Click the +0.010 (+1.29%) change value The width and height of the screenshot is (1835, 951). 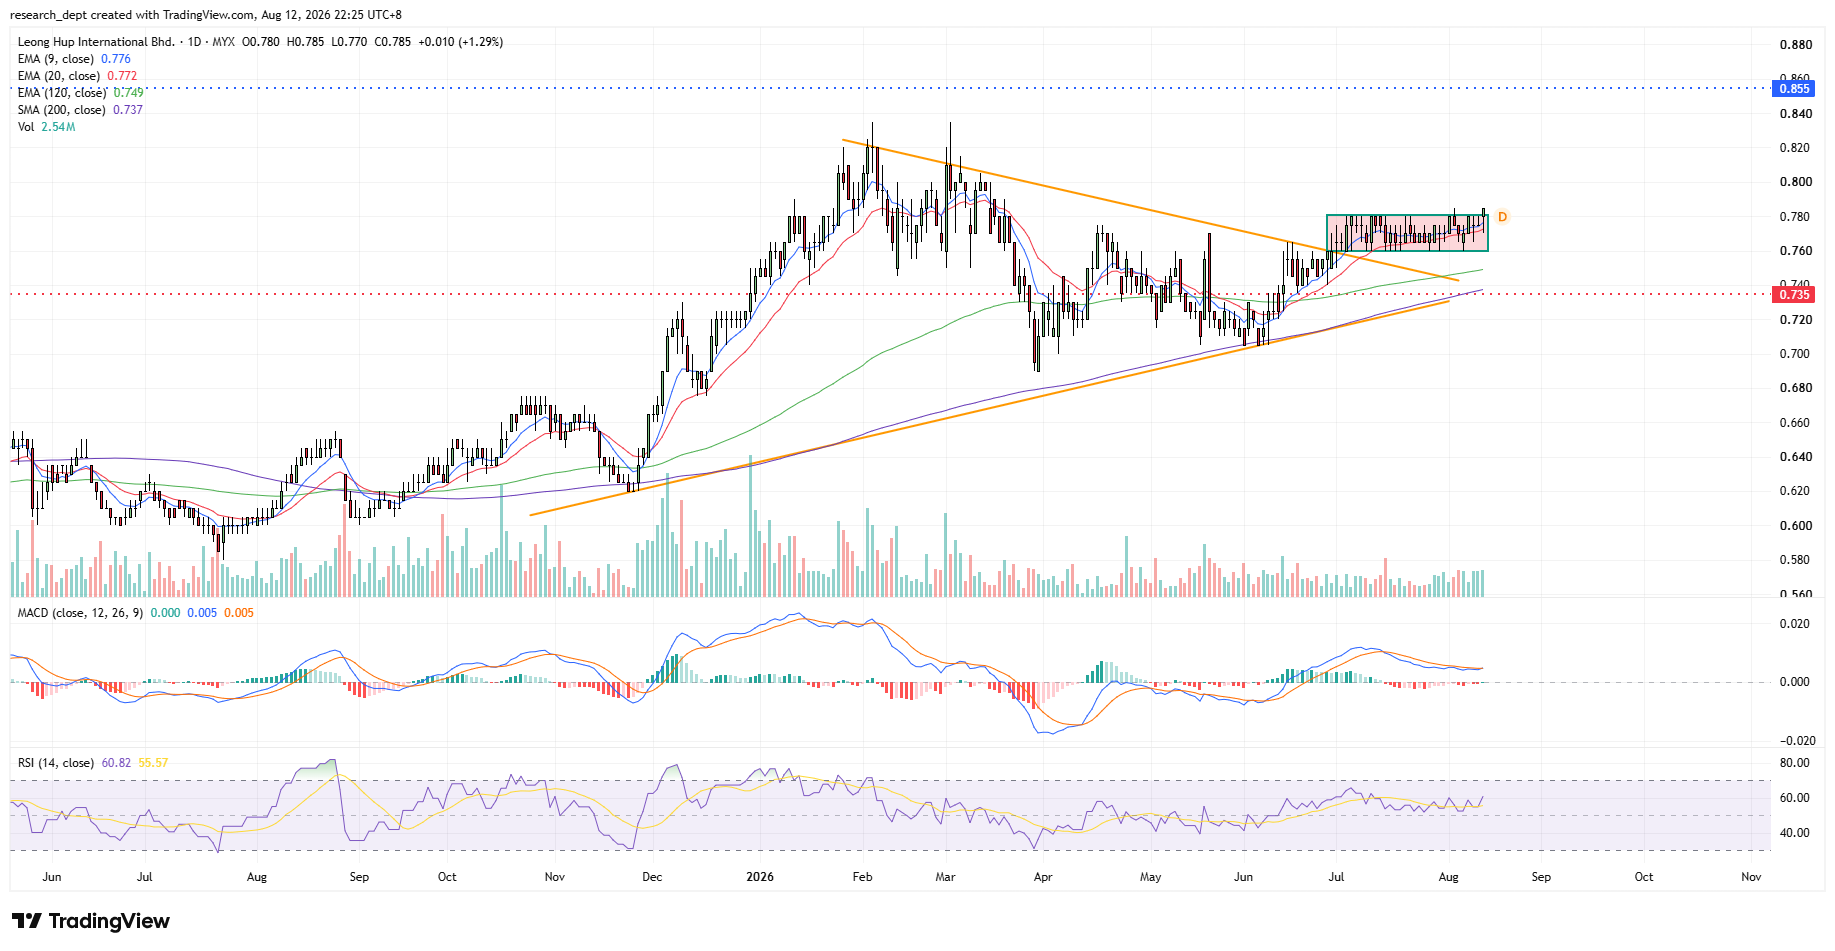click(460, 42)
